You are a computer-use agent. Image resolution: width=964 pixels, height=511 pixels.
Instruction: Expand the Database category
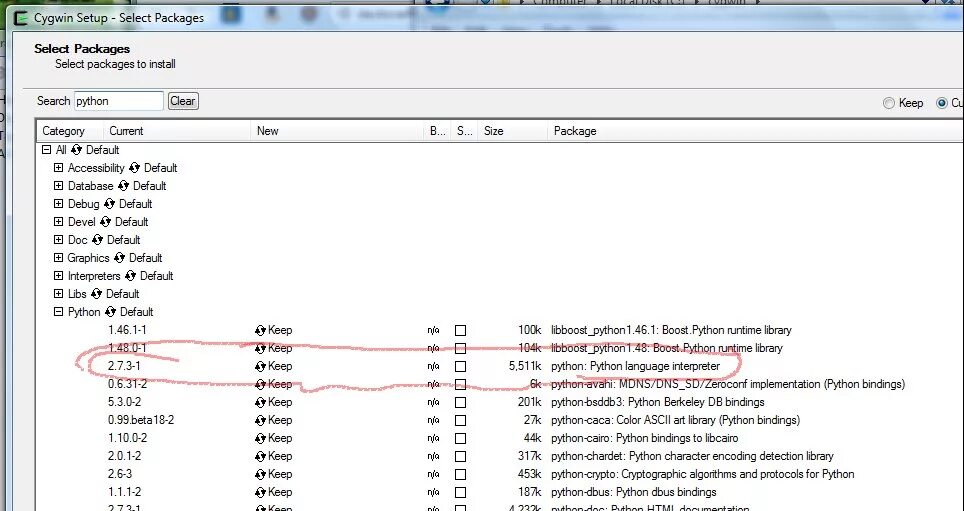(58, 185)
